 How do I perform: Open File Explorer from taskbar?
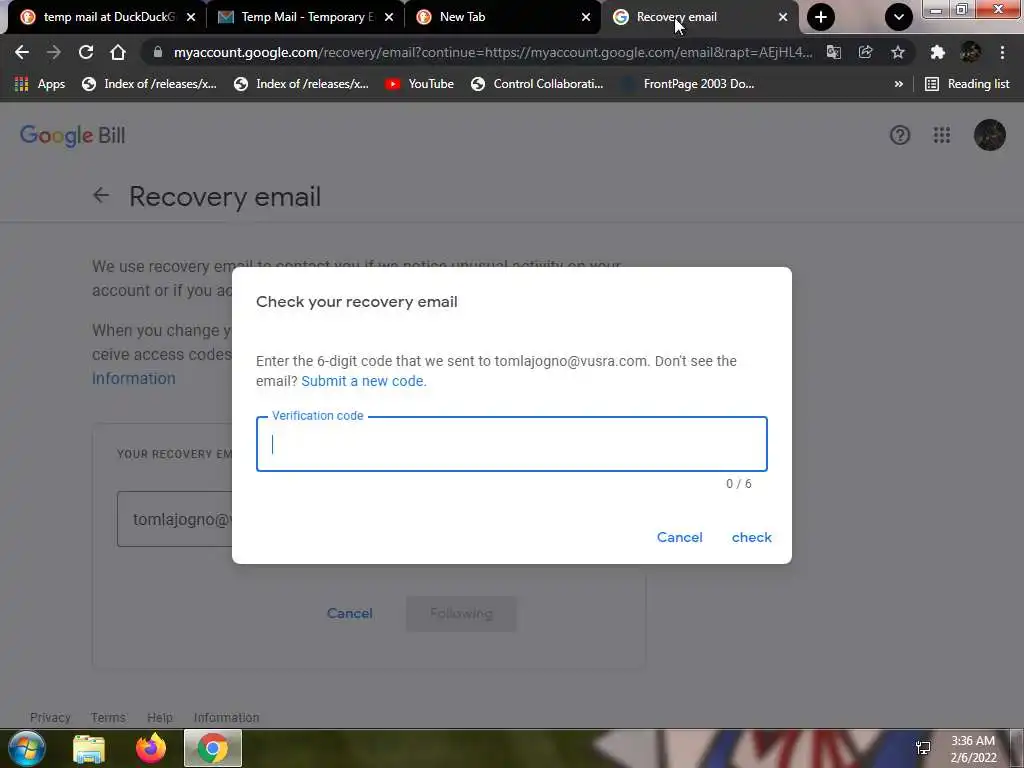click(x=89, y=749)
